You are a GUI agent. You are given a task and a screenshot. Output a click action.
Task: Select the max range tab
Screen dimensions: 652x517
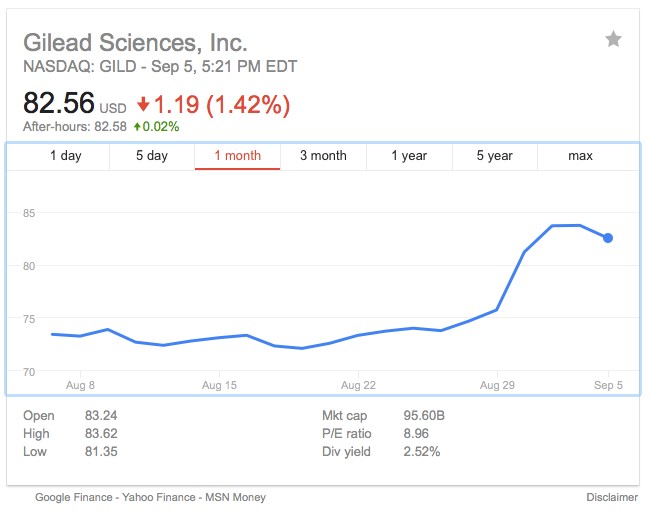580,156
